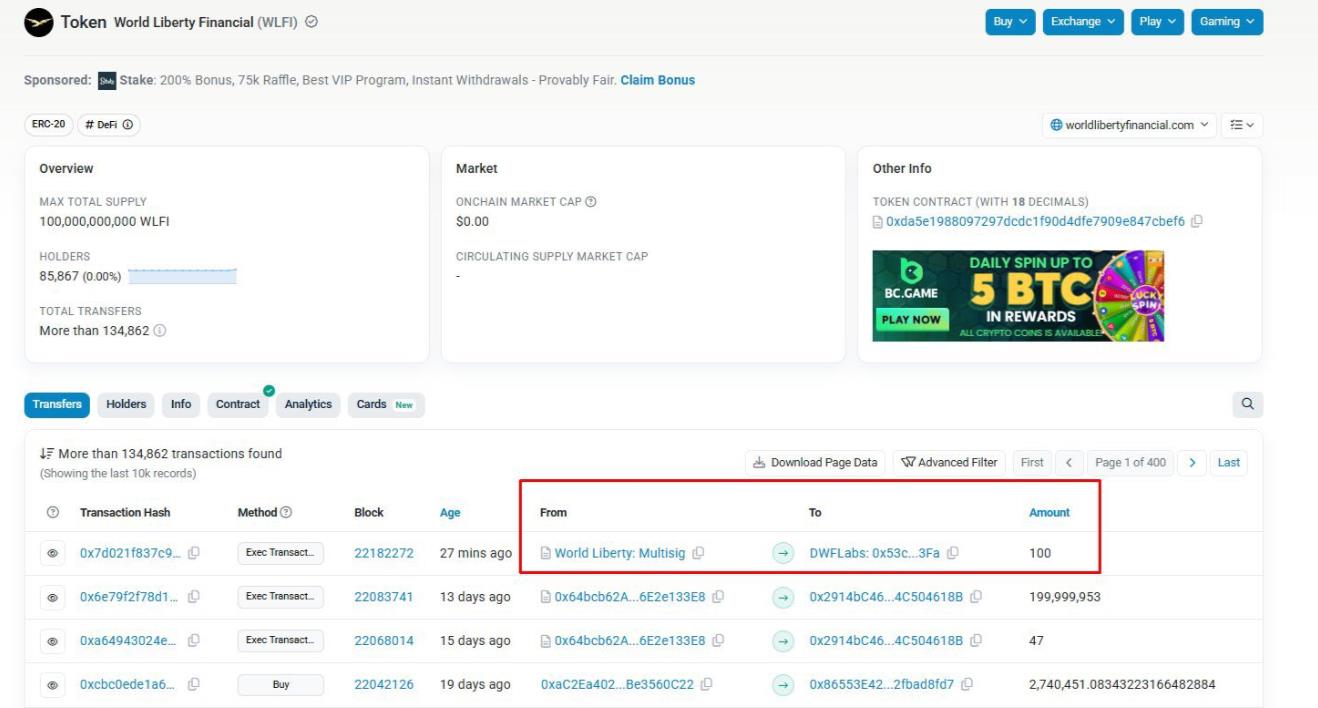
Task: Open the 0xda5e1988097297dcdc1f90d4dfe7909e847cbef6 contract link
Action: tap(1035, 222)
